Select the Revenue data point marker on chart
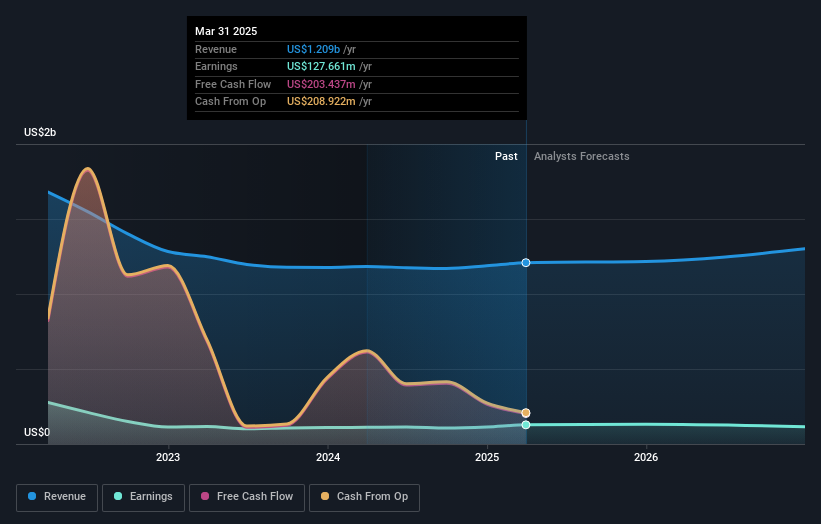This screenshot has height=524, width=821. [526, 263]
